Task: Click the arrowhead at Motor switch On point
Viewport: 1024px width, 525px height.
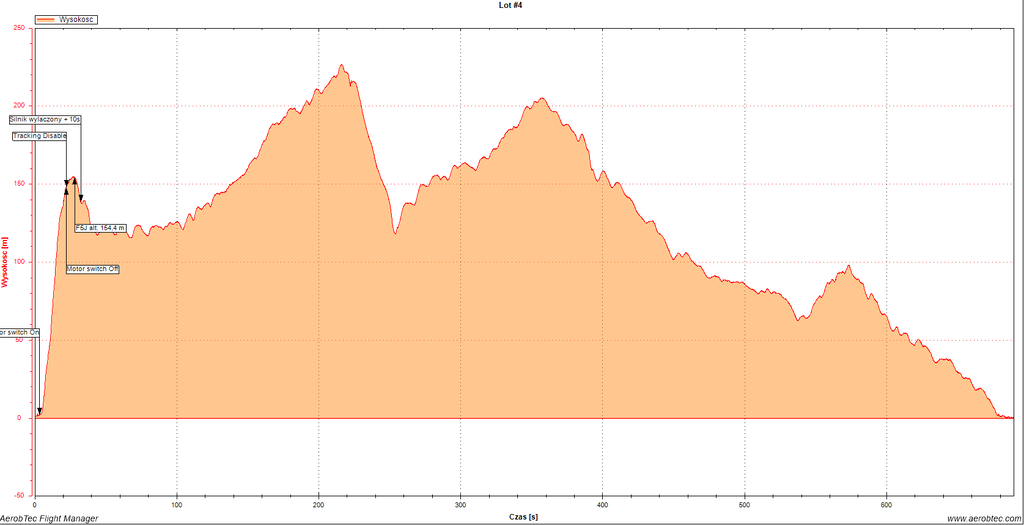Action: [39, 411]
